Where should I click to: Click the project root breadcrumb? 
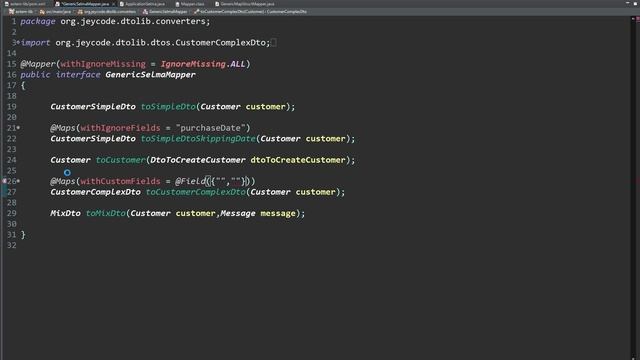click(24, 11)
